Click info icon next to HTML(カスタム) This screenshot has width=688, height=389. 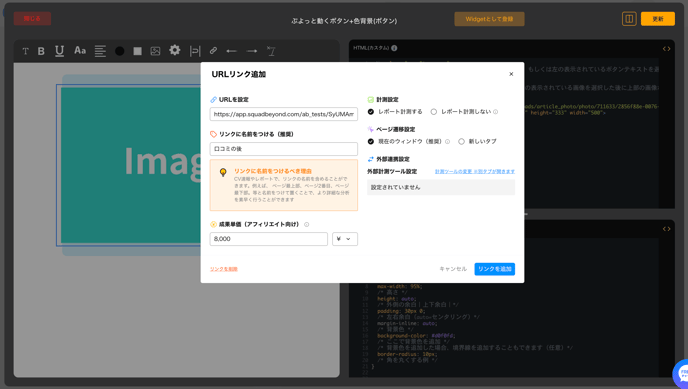(x=394, y=48)
